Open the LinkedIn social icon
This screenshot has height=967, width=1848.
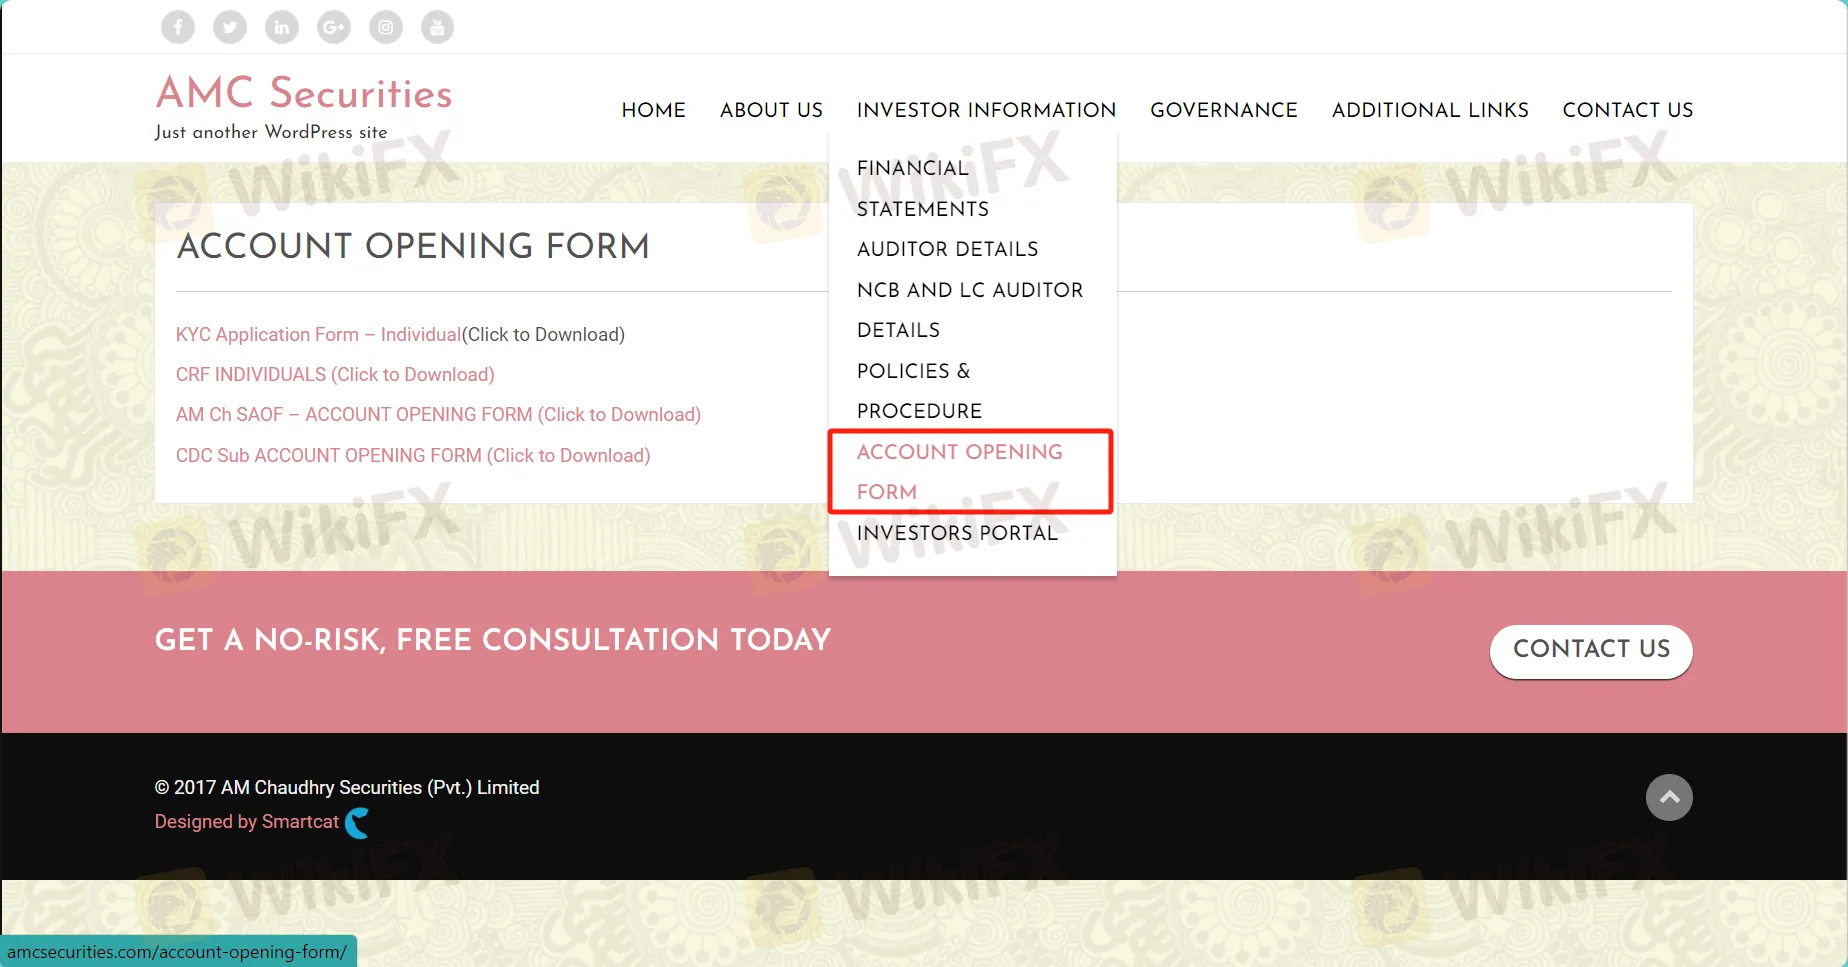pyautogui.click(x=281, y=27)
